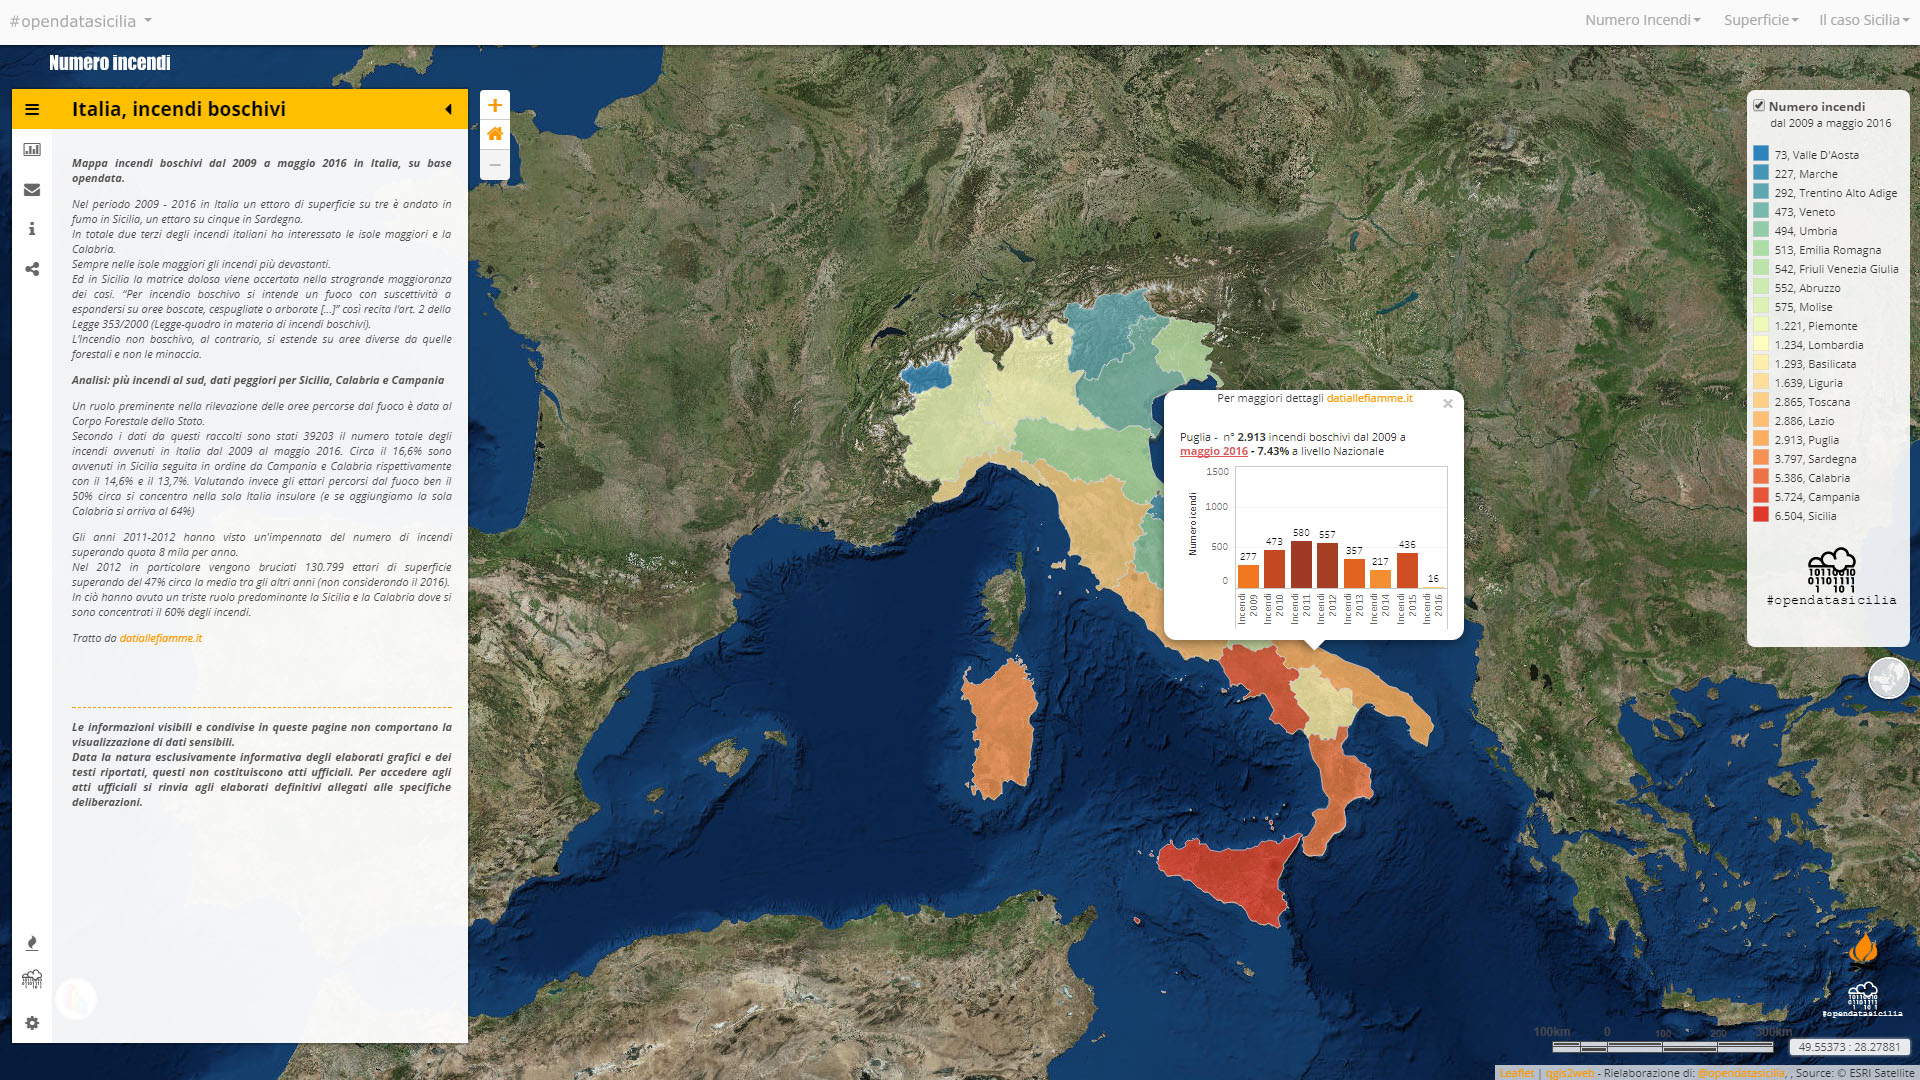Collapse the sidebar with left arrow
The height and width of the screenshot is (1080, 1920).
448,110
